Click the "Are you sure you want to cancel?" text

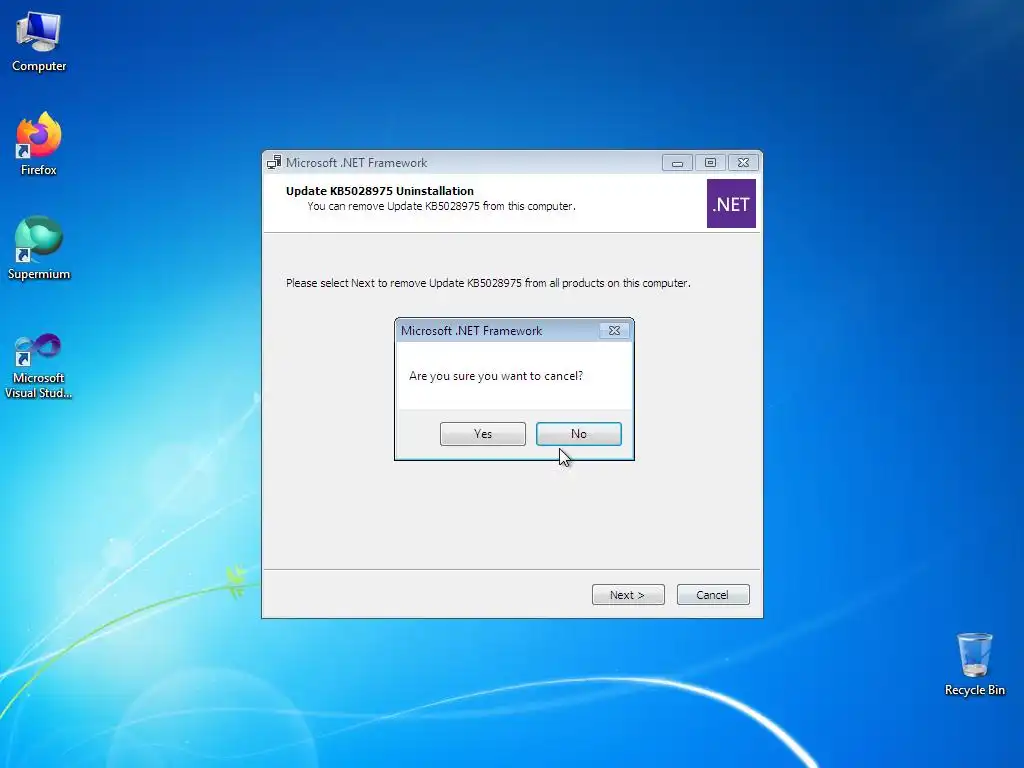[x=496, y=376]
